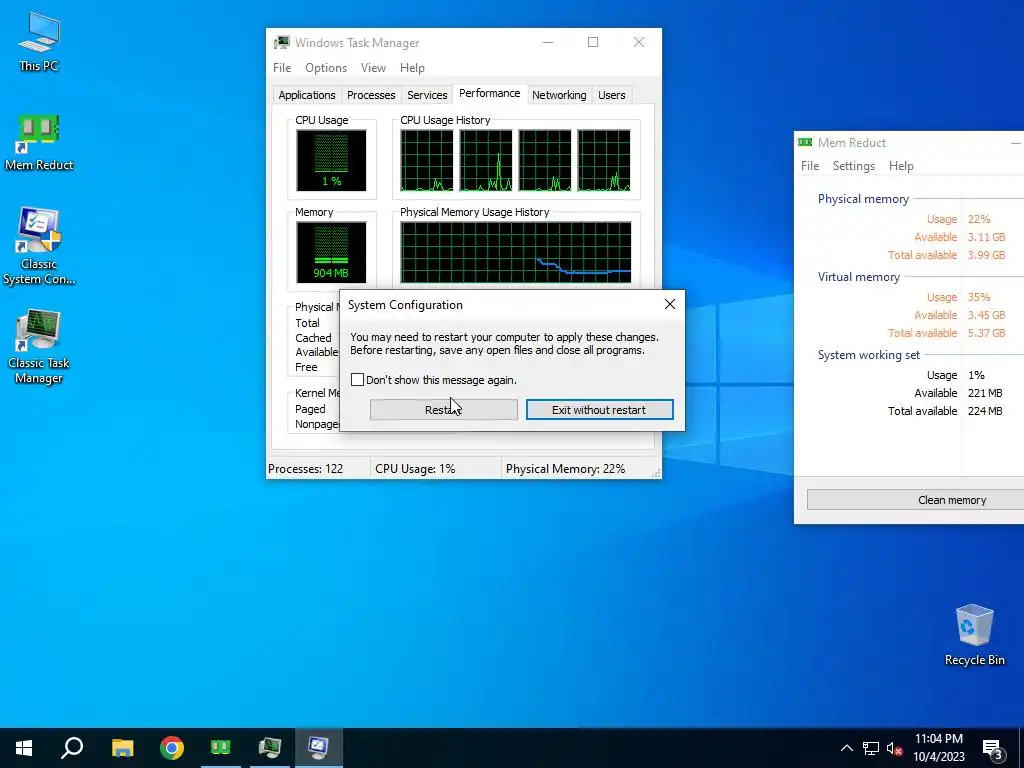Click the last CPU Usage History graph
This screenshot has width=1024, height=768.
[604, 160]
